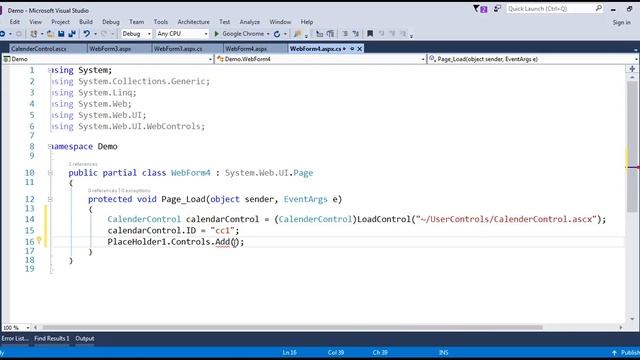Click the Navigate Backward icon
The image size is (640, 360).
(2, 34)
